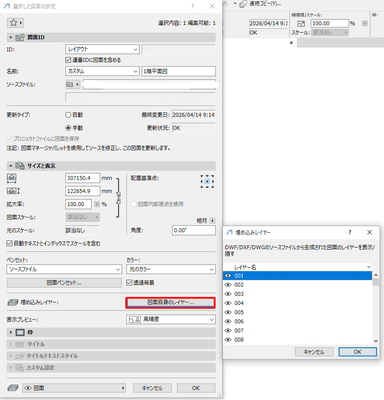The width and height of the screenshot is (384, 400).
Task: Click the 連続コピー icon in toolbar
Action: (243, 4)
